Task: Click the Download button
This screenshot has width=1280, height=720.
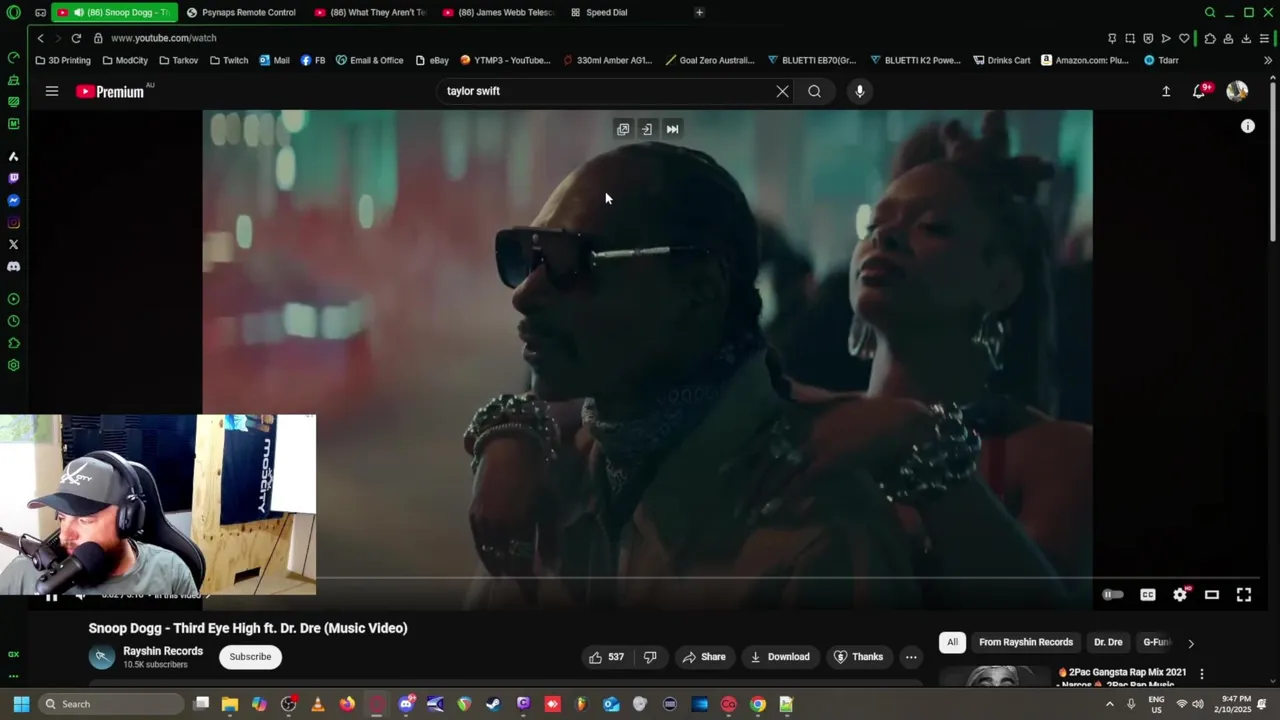Action: tap(780, 657)
